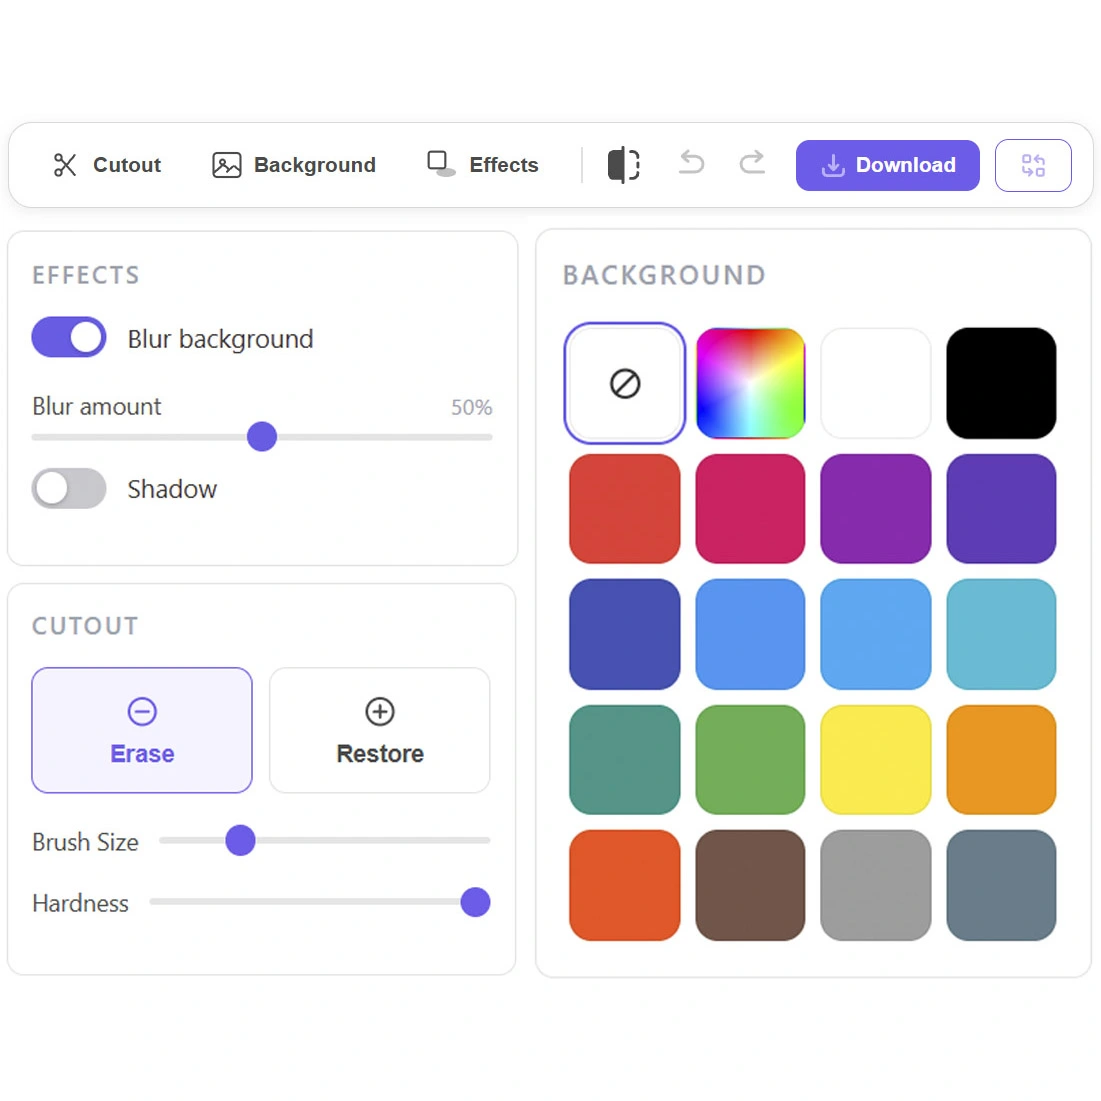Choose the white background swatch
This screenshot has width=1101, height=1101.
[876, 383]
